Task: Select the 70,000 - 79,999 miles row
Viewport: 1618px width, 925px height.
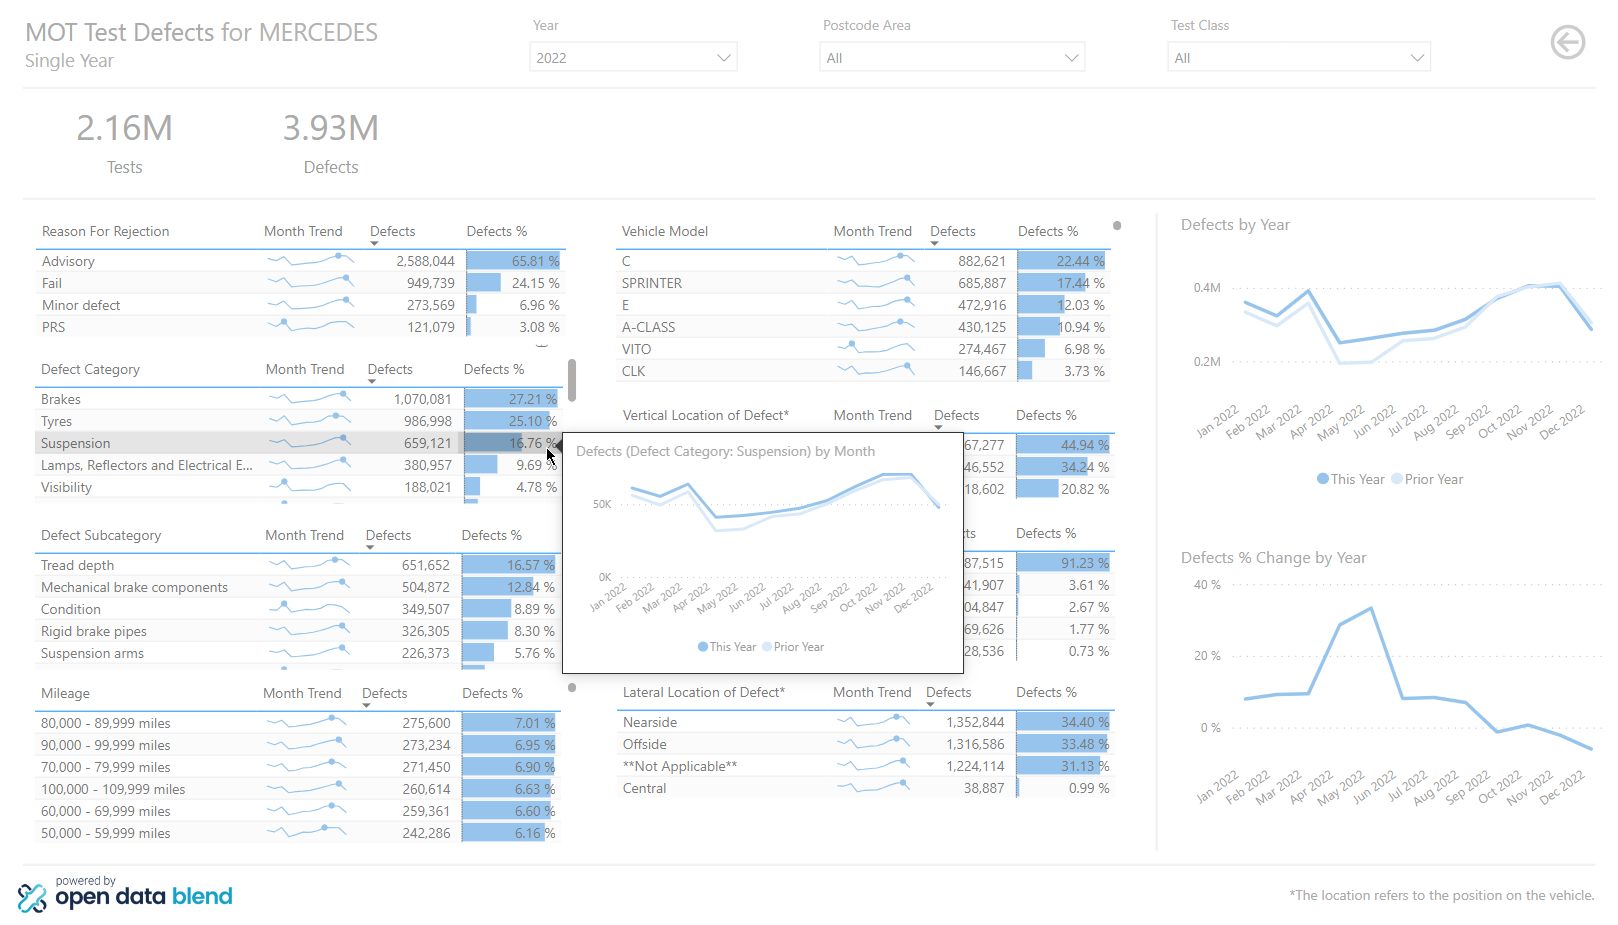Action: tap(298, 767)
